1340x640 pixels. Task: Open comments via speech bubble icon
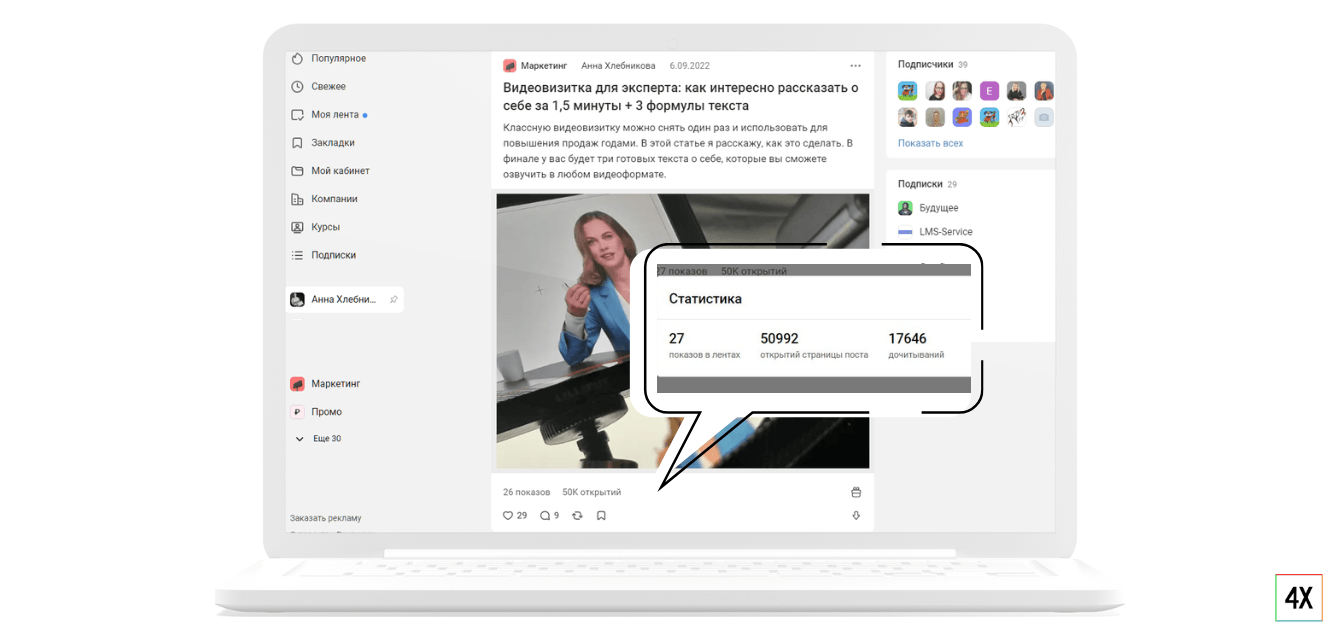pyautogui.click(x=545, y=516)
